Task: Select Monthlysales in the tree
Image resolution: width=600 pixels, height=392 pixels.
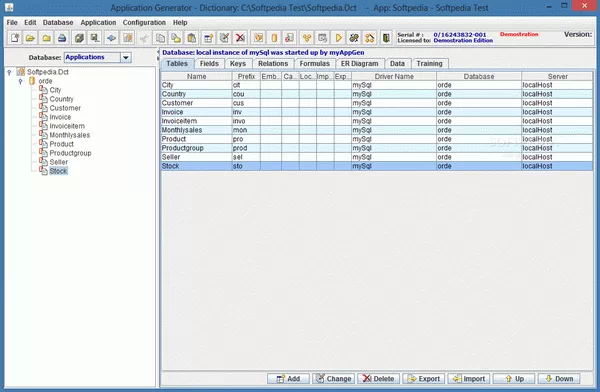Action: 70,135
